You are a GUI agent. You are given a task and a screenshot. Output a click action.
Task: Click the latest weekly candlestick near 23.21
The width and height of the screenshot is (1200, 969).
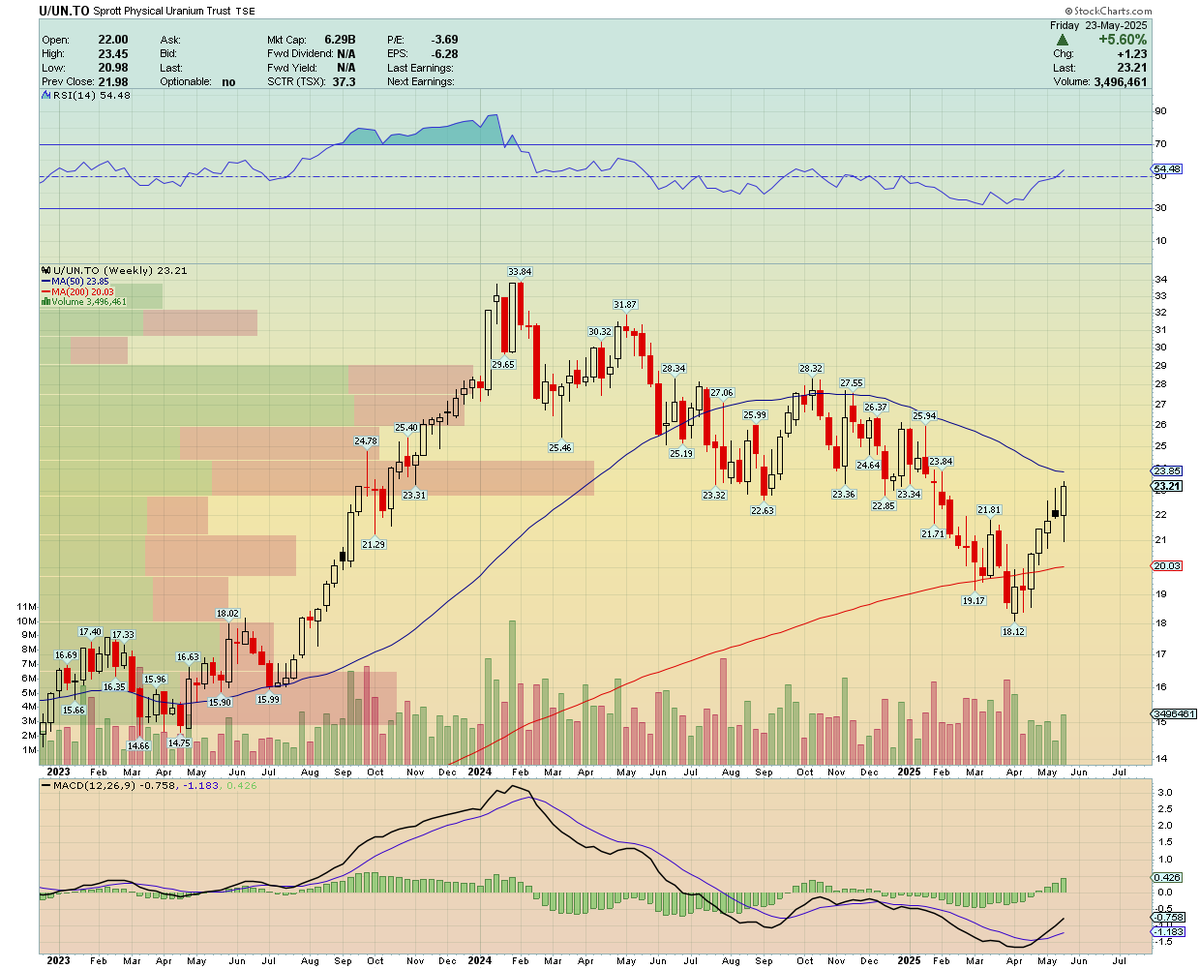click(x=1064, y=502)
